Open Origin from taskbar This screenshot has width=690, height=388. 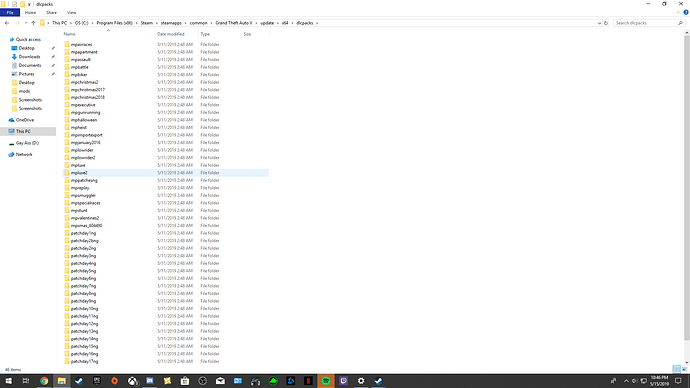pos(114,381)
